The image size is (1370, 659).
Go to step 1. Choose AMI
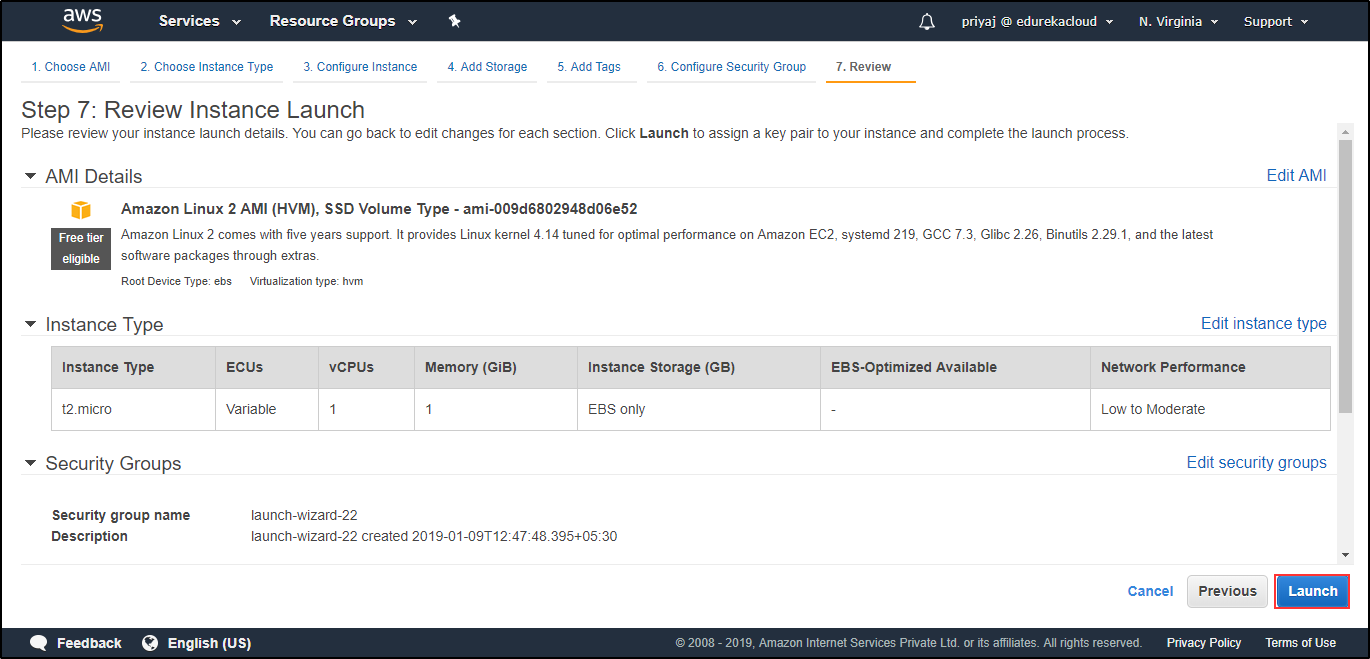click(x=70, y=67)
